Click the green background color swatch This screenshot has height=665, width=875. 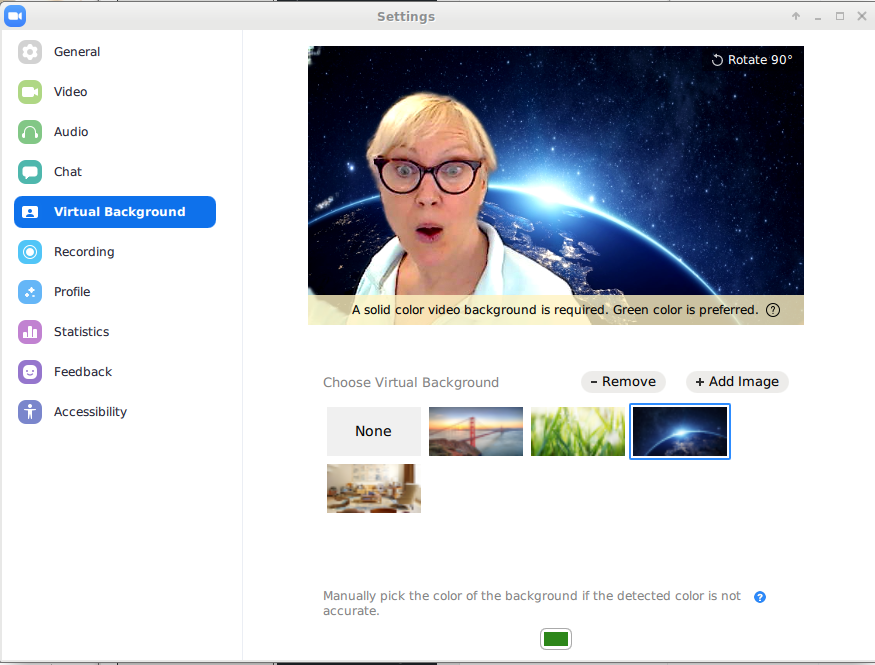click(556, 639)
